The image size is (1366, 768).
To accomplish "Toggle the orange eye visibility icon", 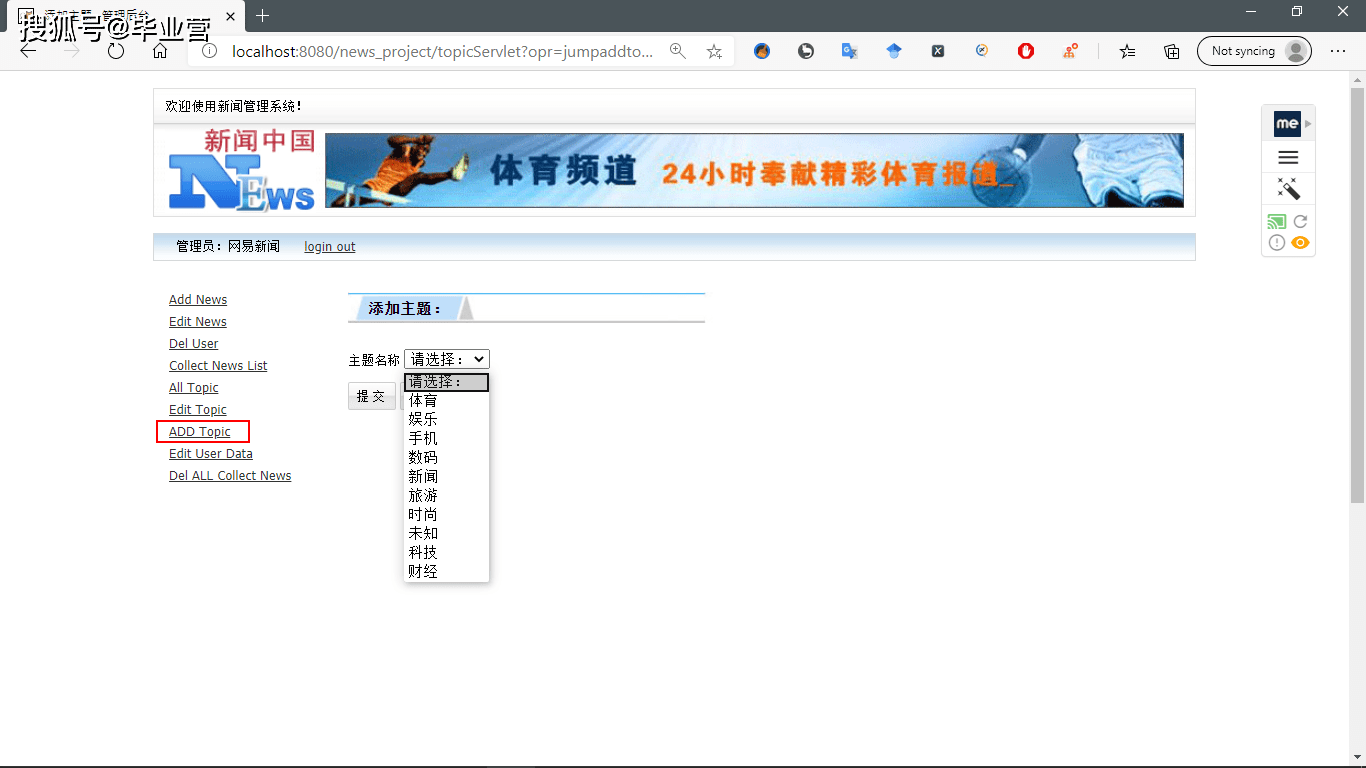I will coord(1300,243).
